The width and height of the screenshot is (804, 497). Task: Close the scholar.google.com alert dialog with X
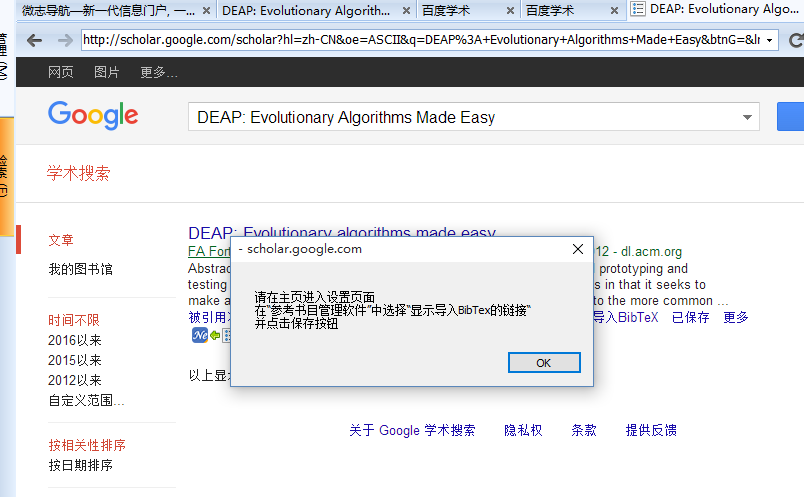578,249
